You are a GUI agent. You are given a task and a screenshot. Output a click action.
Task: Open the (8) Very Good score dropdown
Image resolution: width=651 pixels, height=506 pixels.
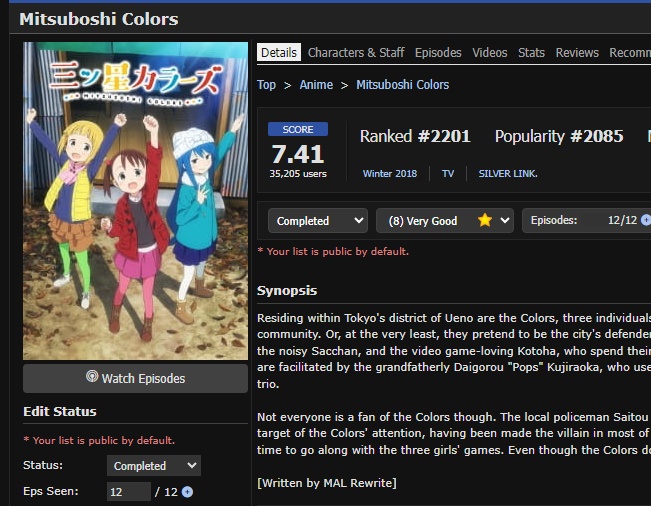click(445, 220)
